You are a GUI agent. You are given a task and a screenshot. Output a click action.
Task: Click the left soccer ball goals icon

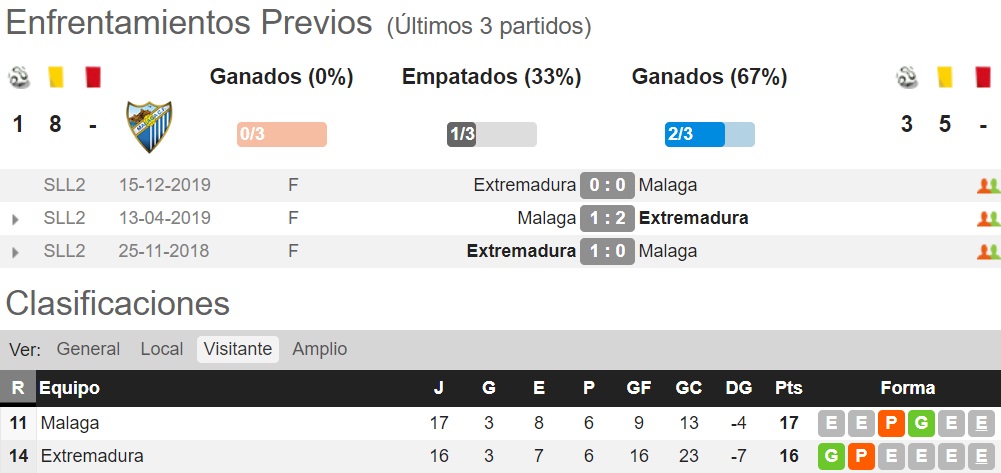[x=19, y=77]
